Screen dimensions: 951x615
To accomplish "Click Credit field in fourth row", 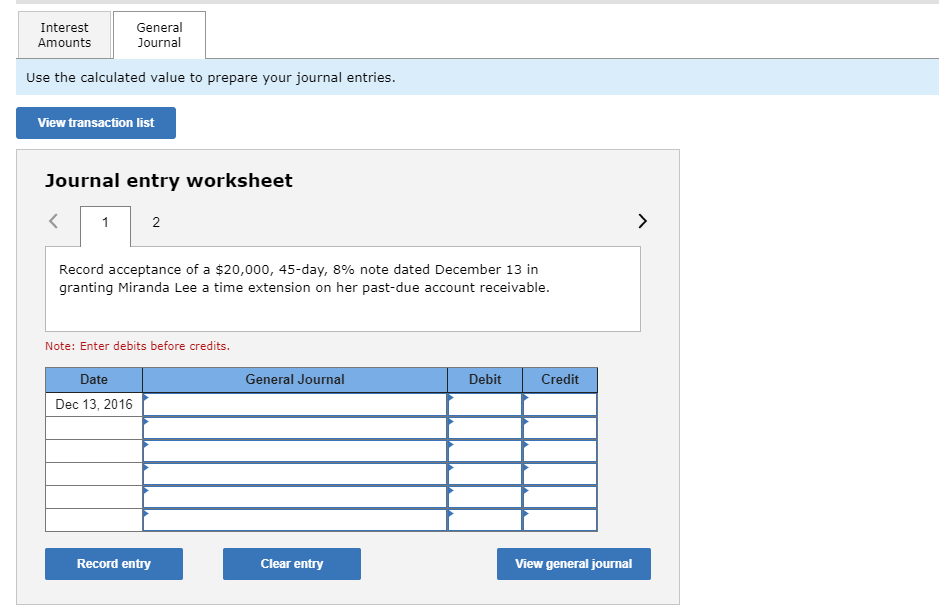I will pyautogui.click(x=560, y=474).
